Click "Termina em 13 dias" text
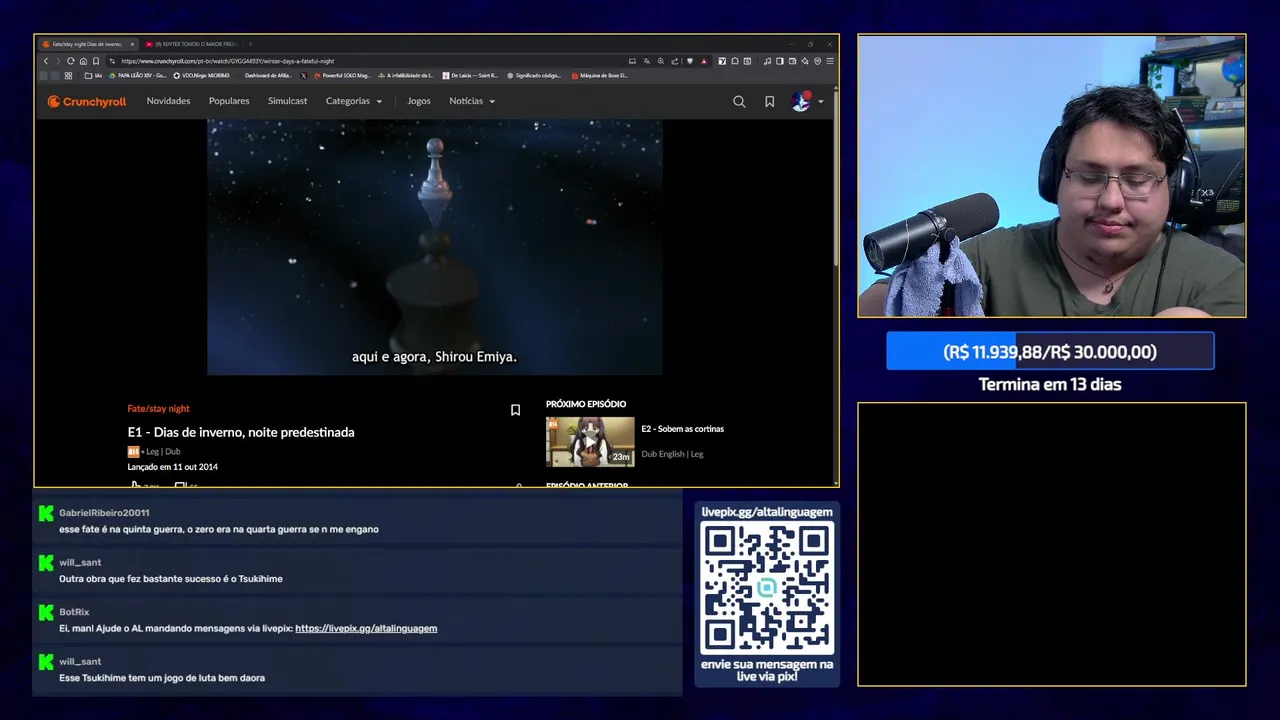1280x720 pixels. 1050,384
